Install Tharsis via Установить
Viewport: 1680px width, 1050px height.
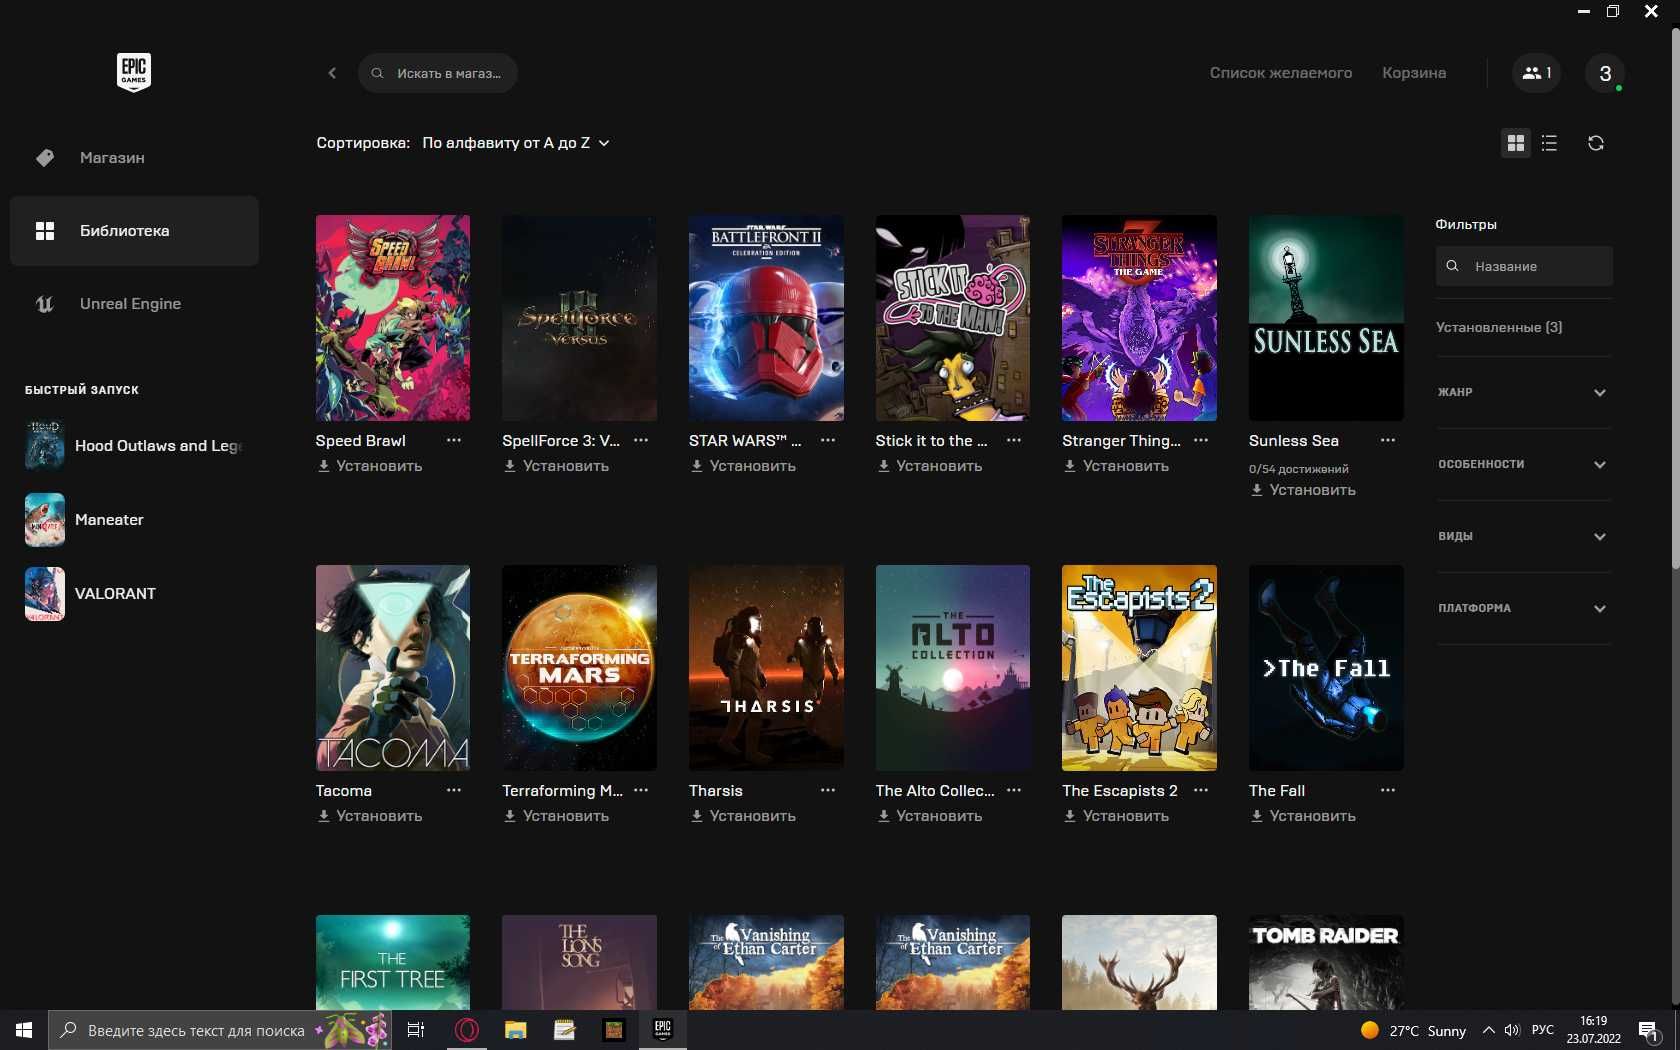743,816
